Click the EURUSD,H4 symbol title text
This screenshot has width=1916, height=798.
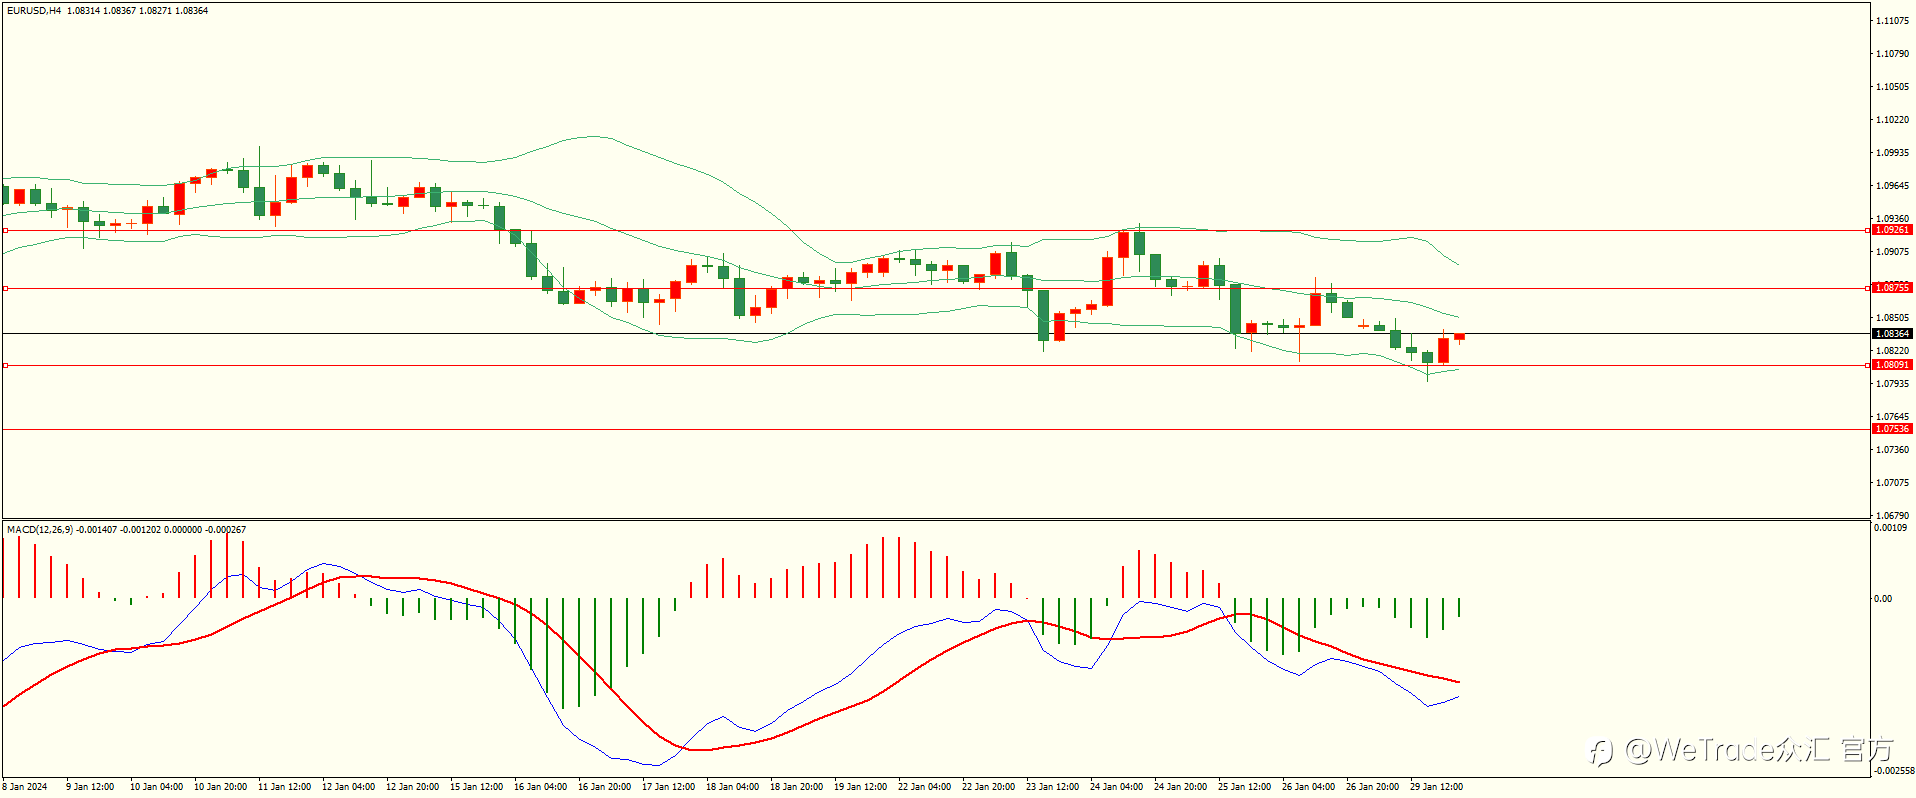pyautogui.click(x=34, y=11)
